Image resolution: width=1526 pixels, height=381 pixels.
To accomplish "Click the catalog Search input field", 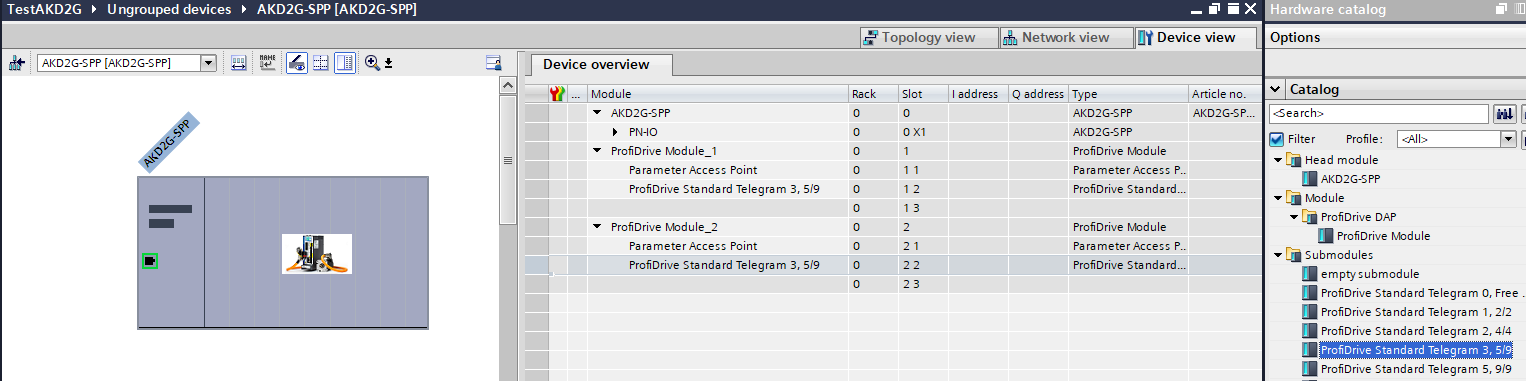I will [x=1378, y=114].
